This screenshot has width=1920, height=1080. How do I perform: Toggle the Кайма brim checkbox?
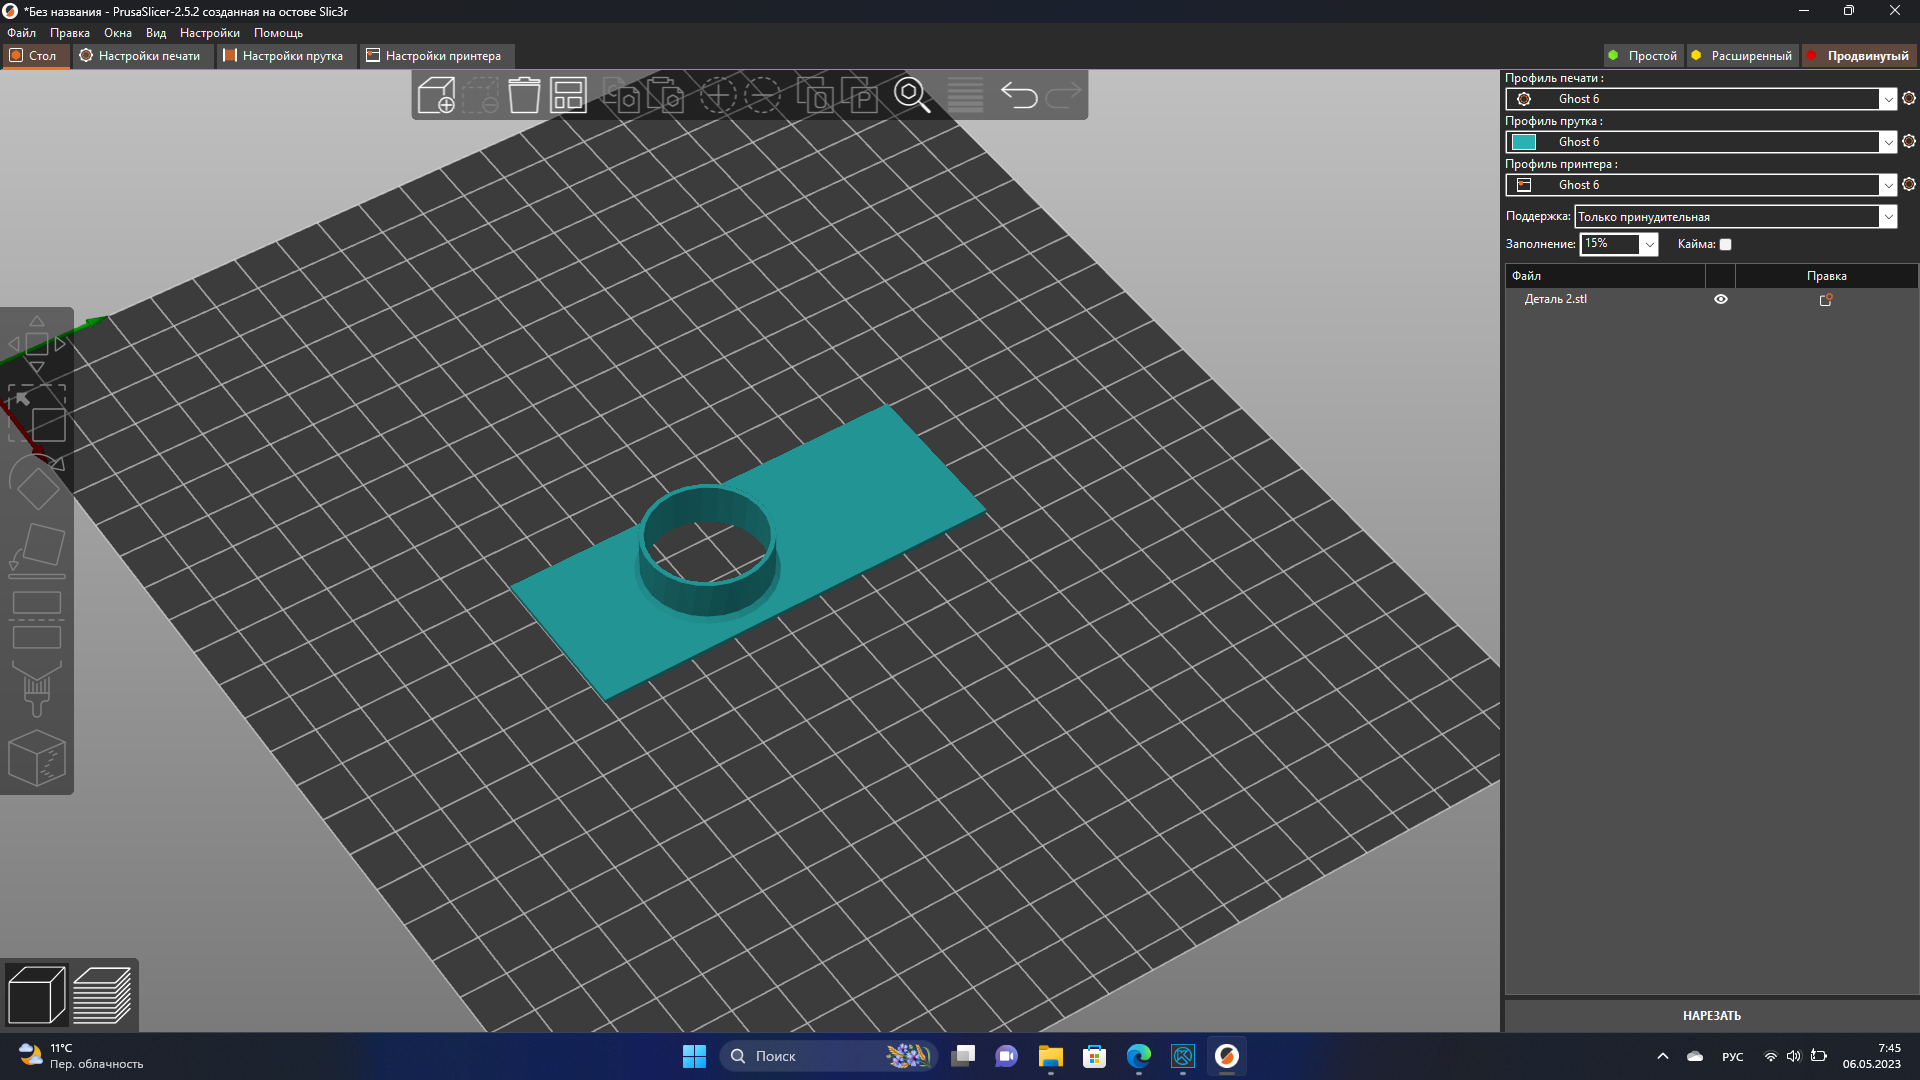coord(1725,244)
